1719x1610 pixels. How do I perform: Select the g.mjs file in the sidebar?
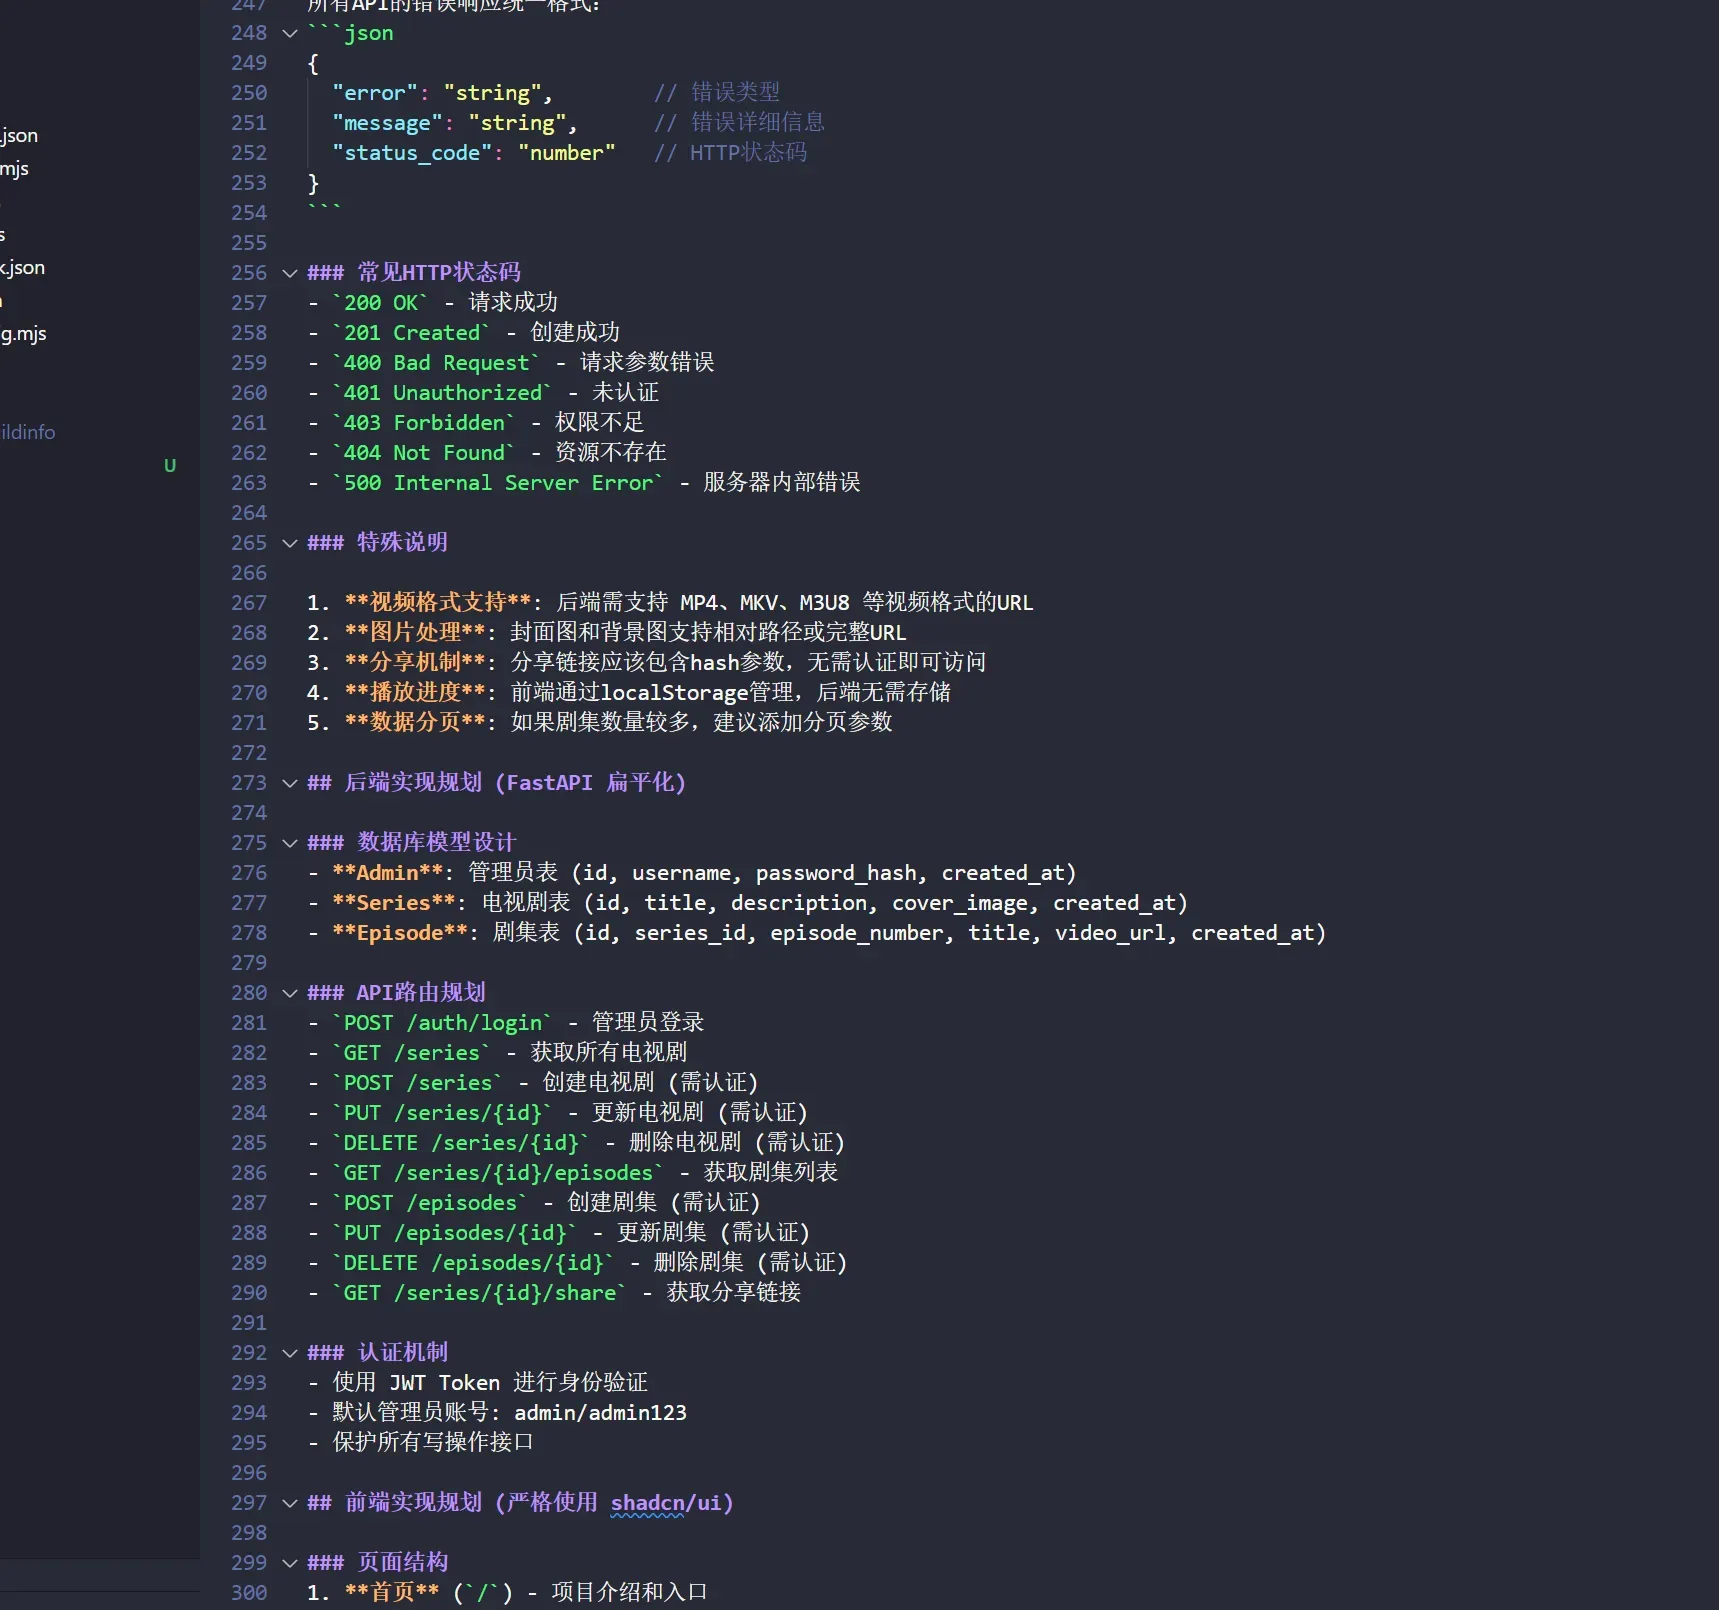tap(23, 334)
